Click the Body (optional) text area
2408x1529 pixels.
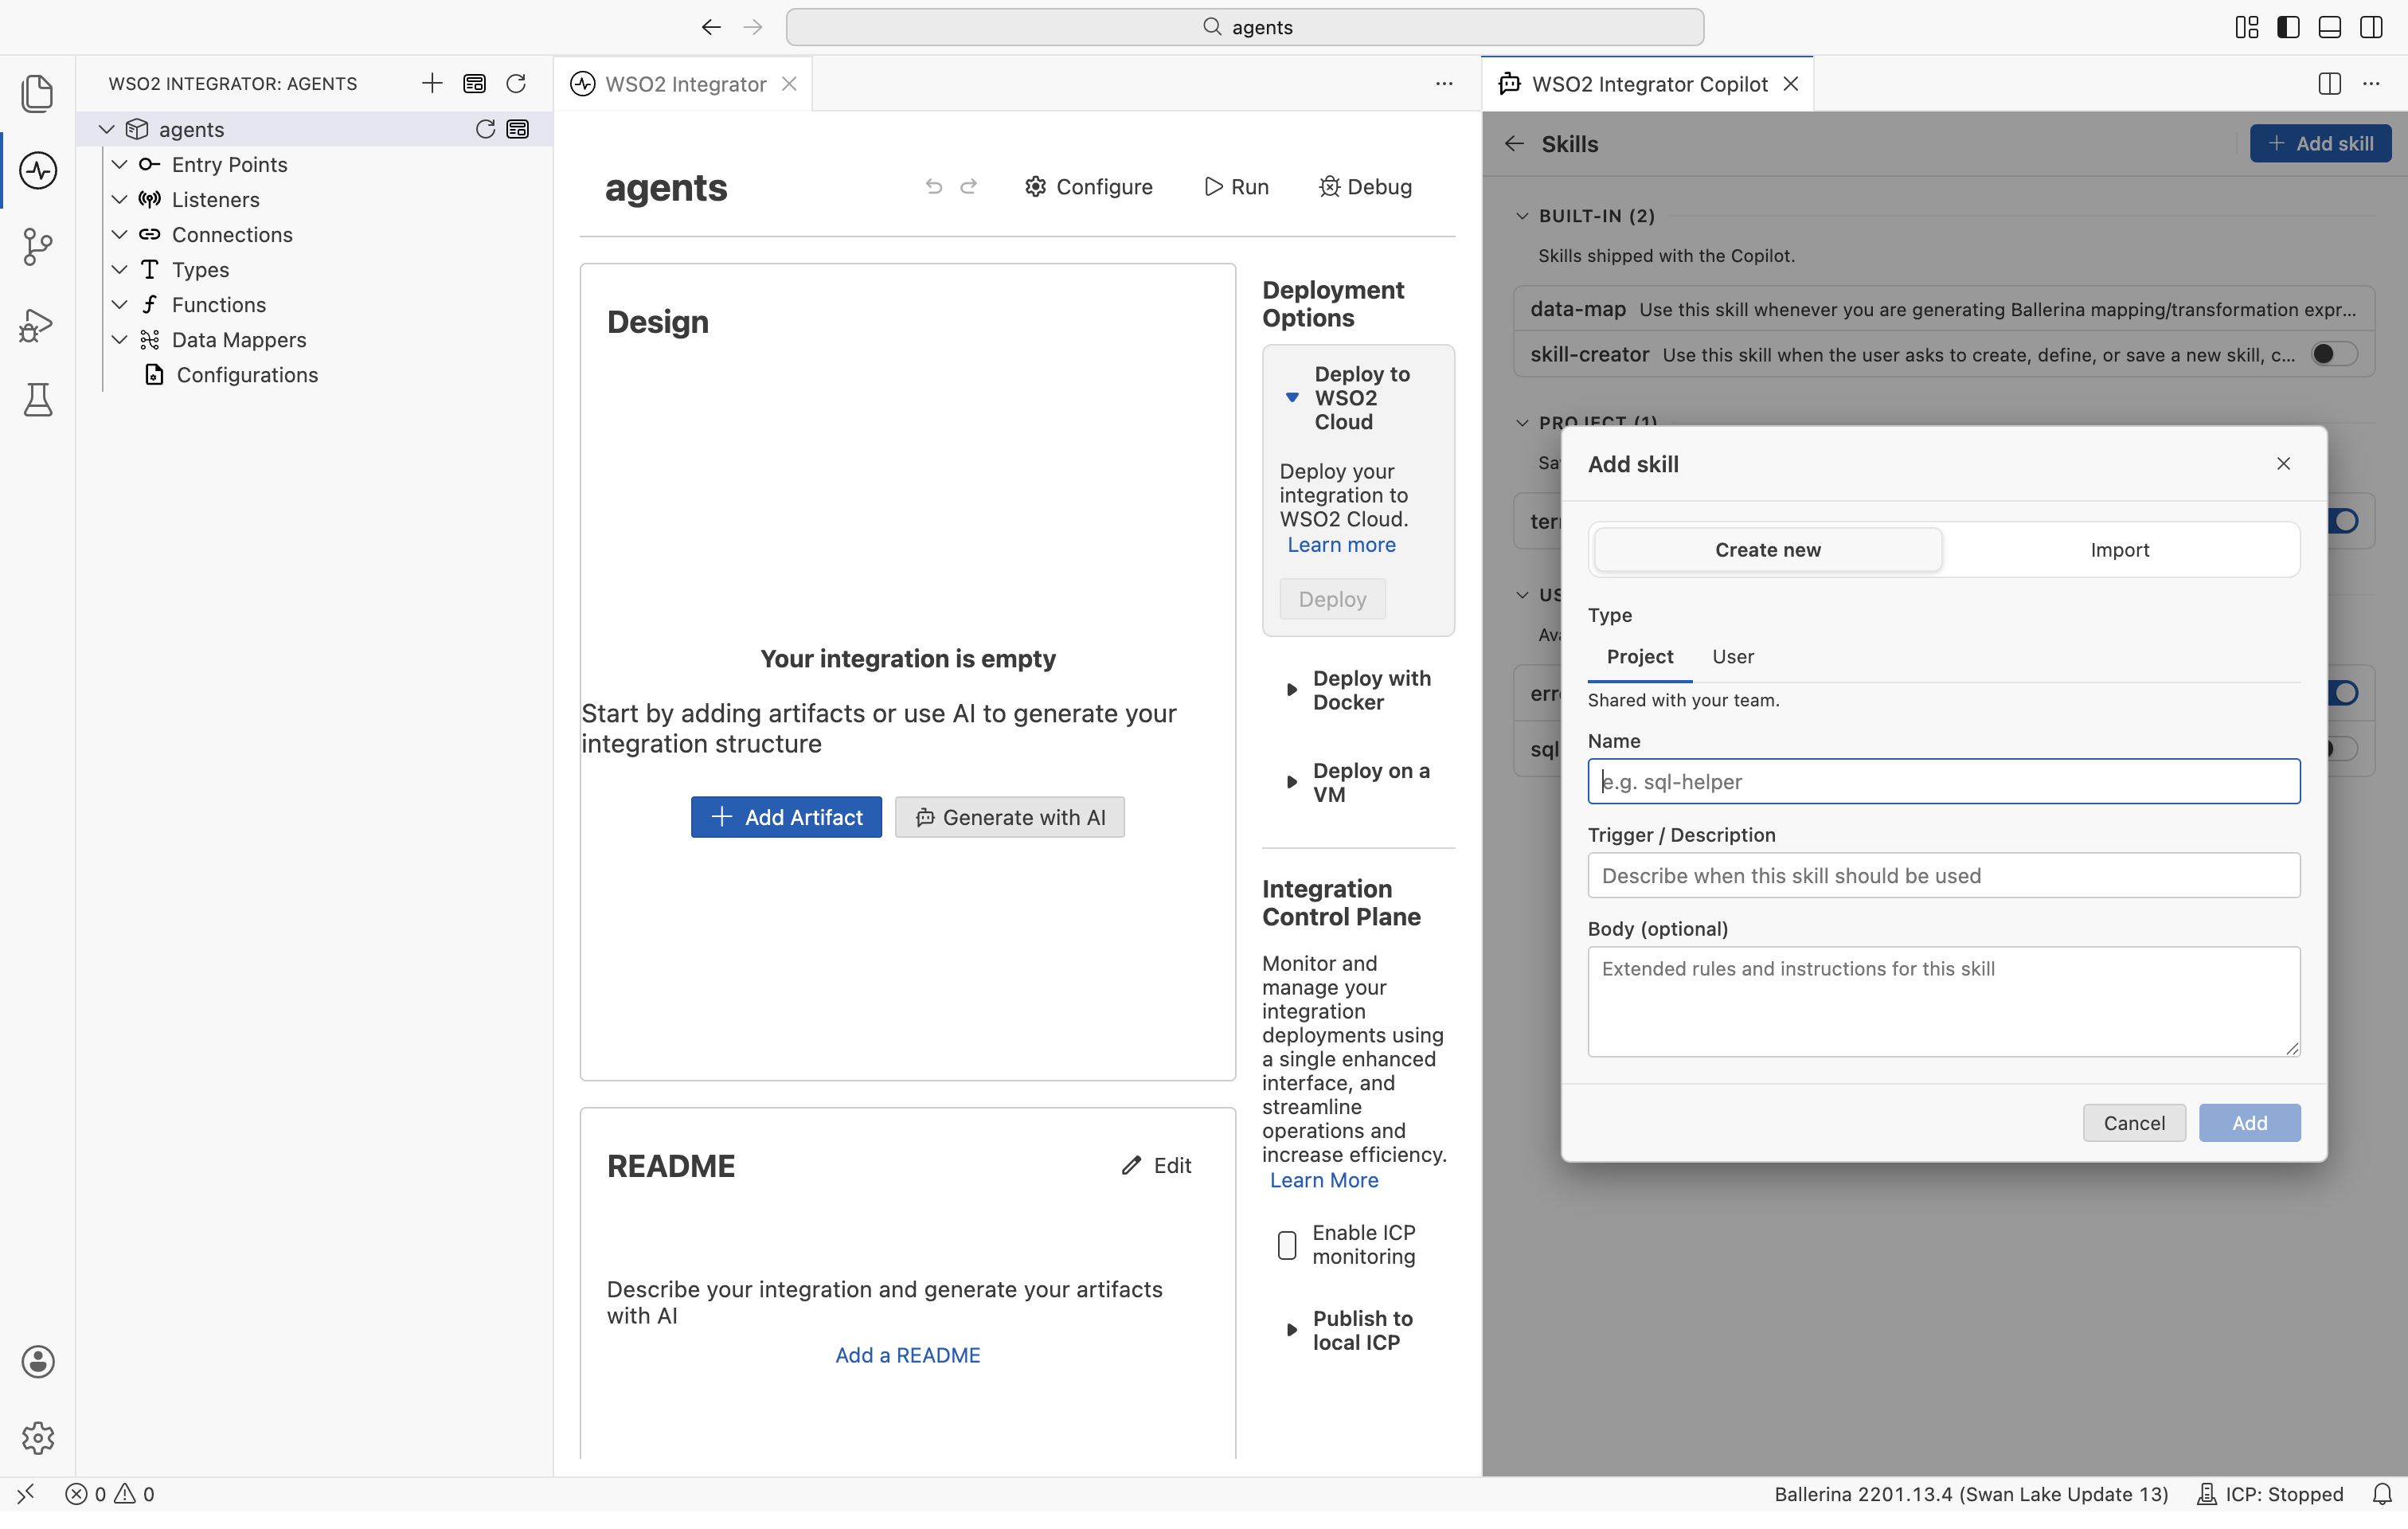click(x=1943, y=1001)
